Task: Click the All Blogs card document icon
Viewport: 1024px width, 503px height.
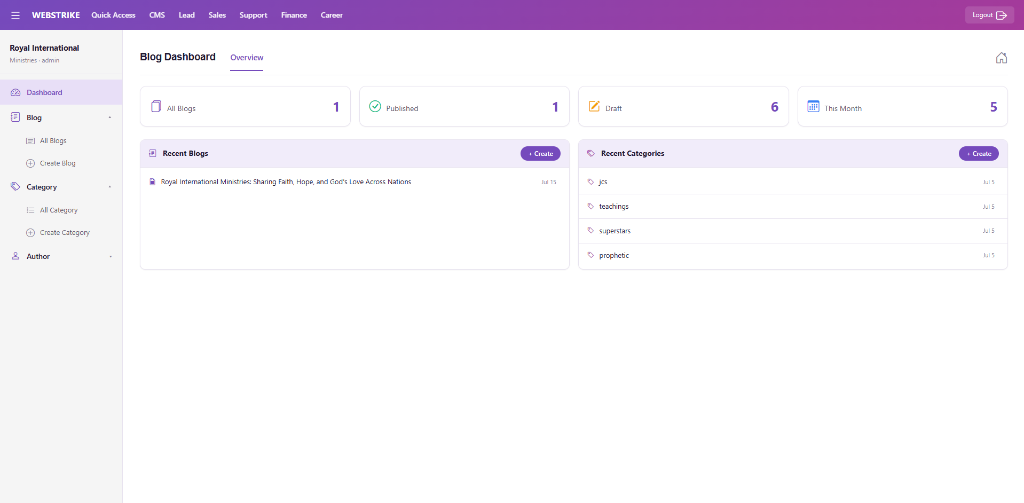Action: tap(156, 106)
